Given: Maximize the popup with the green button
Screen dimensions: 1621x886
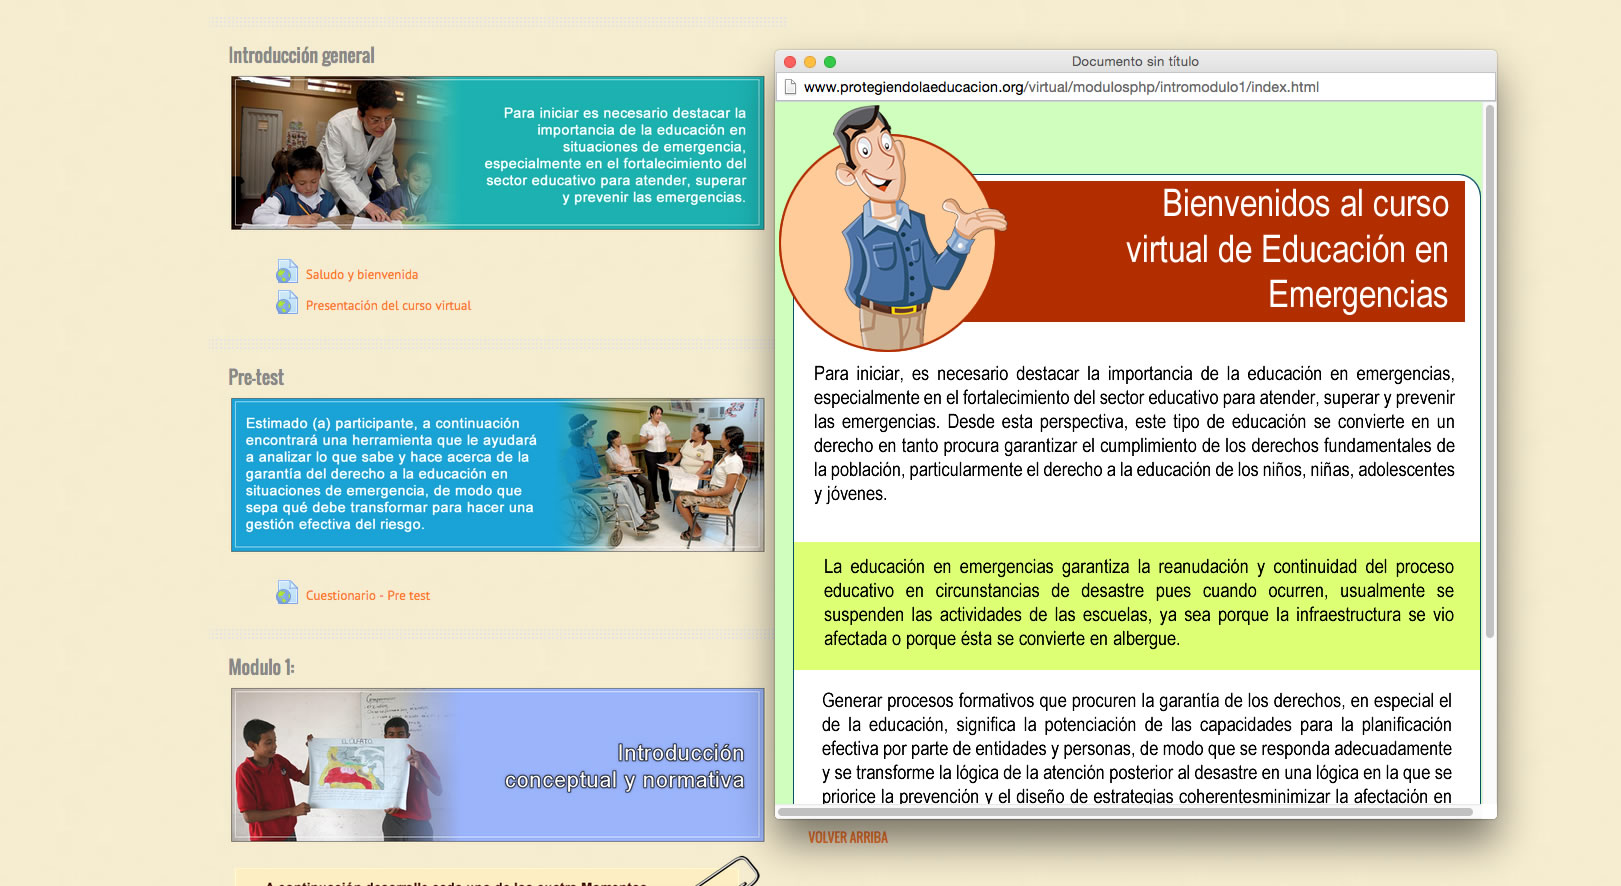Looking at the screenshot, I should (830, 62).
